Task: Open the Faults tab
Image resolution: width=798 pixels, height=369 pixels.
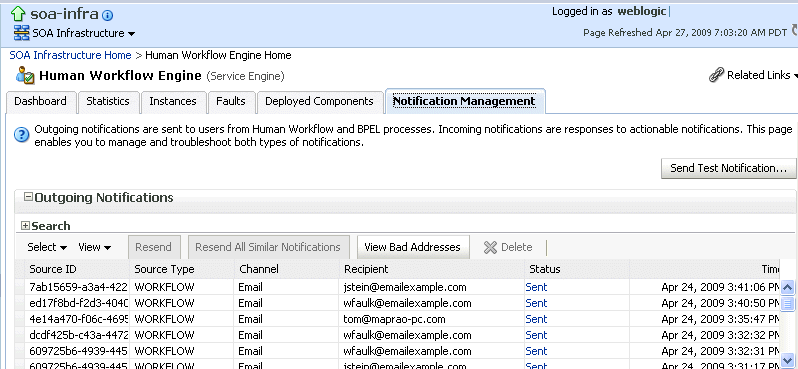Action: click(x=231, y=101)
